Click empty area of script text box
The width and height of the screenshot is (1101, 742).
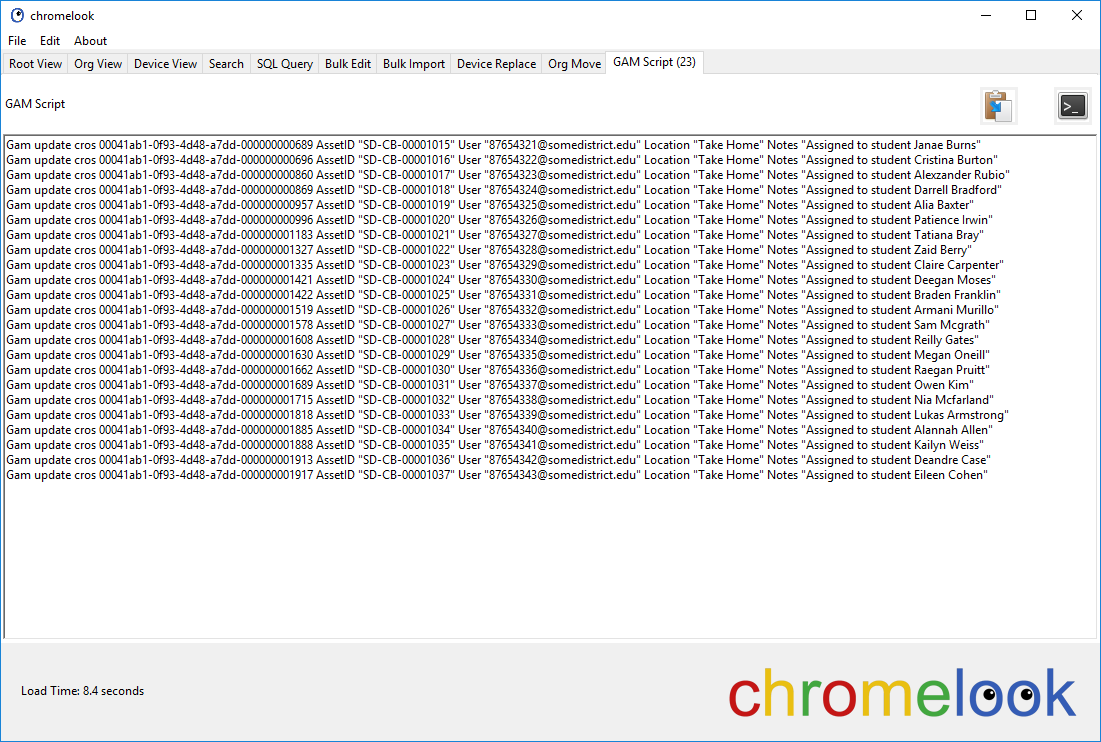pos(550,562)
